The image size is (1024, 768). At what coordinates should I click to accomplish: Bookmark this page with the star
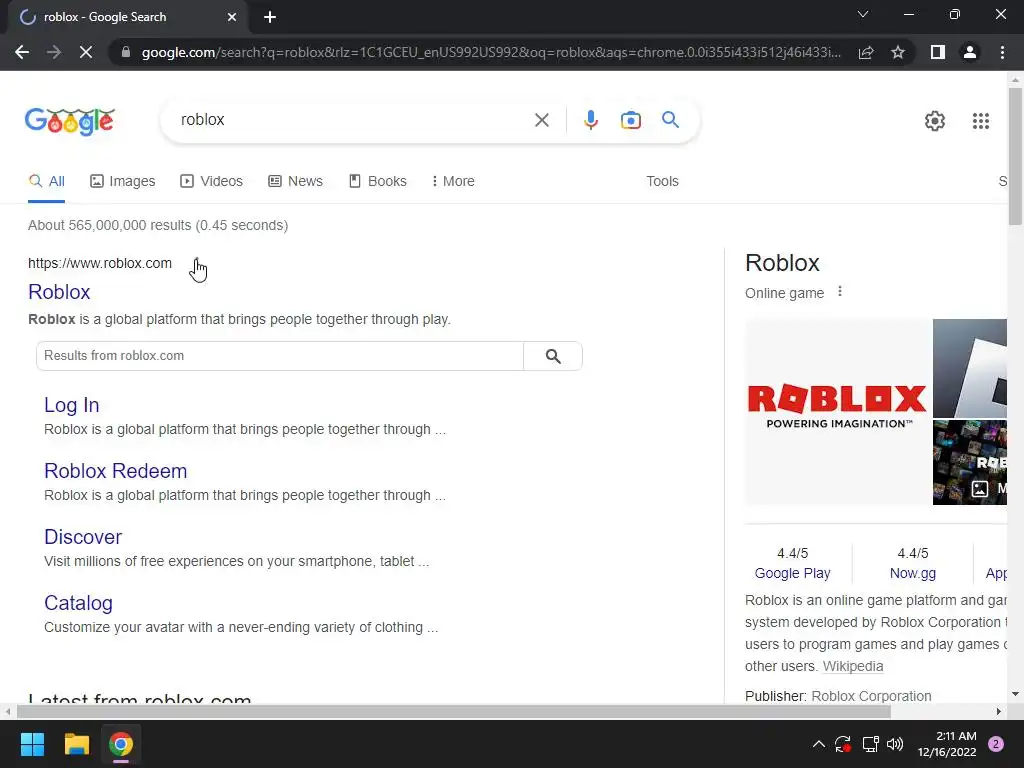(x=898, y=52)
